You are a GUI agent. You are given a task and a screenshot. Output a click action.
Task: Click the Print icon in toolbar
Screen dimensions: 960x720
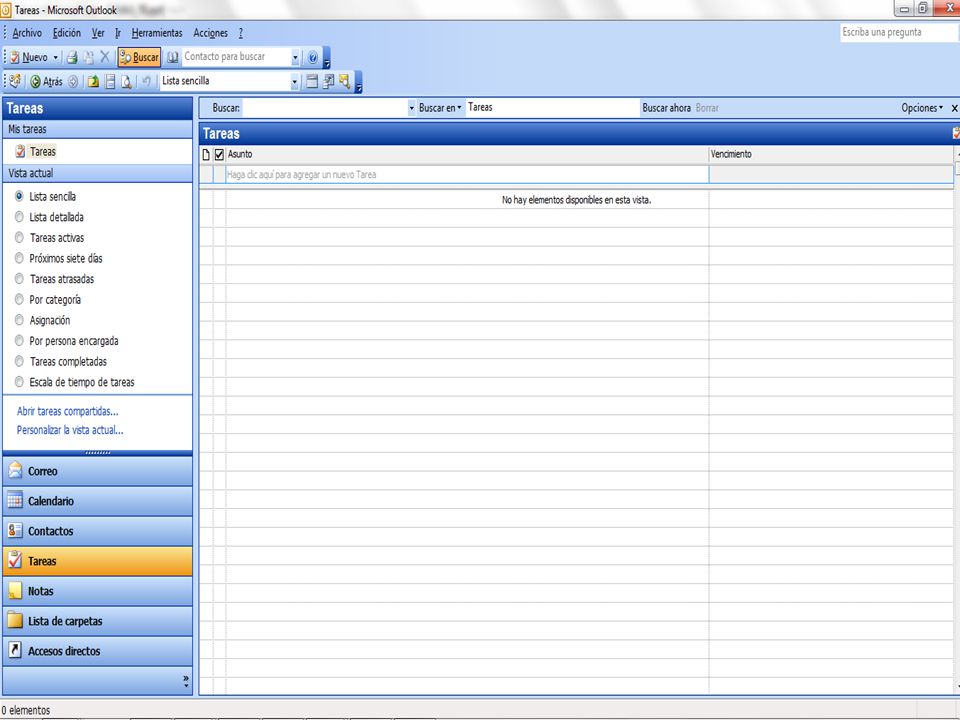pyautogui.click(x=72, y=58)
